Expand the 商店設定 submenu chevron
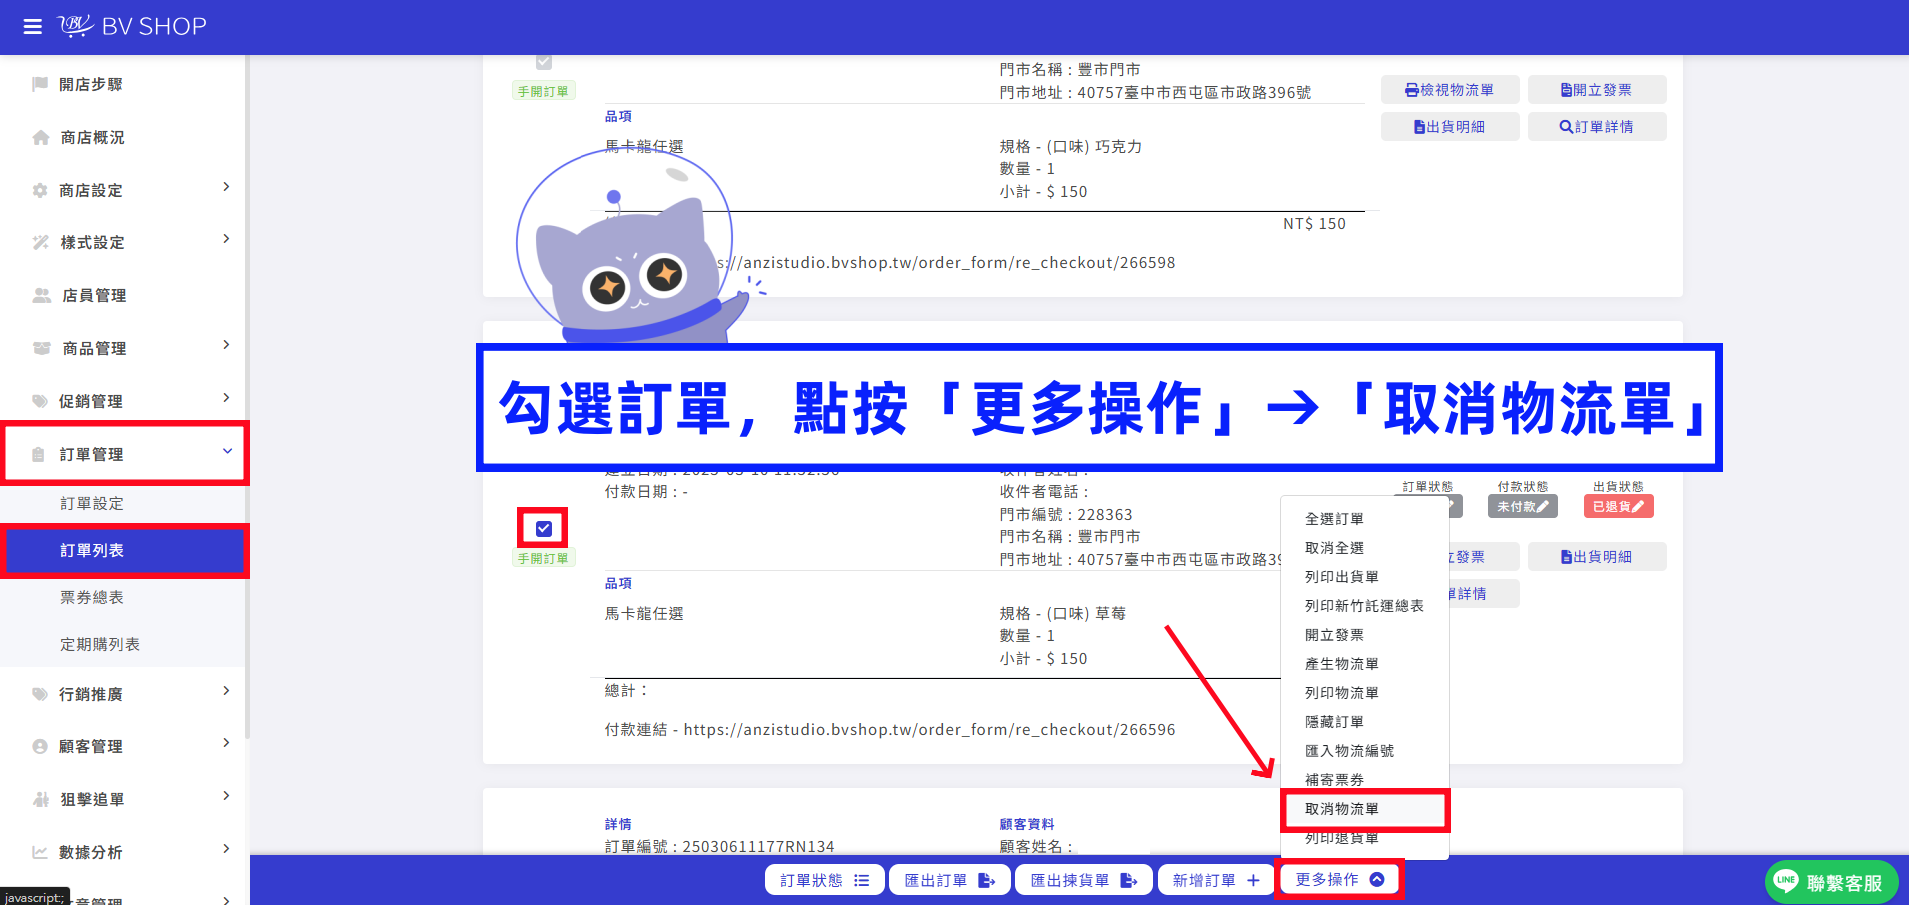This screenshot has width=1909, height=905. (x=226, y=187)
